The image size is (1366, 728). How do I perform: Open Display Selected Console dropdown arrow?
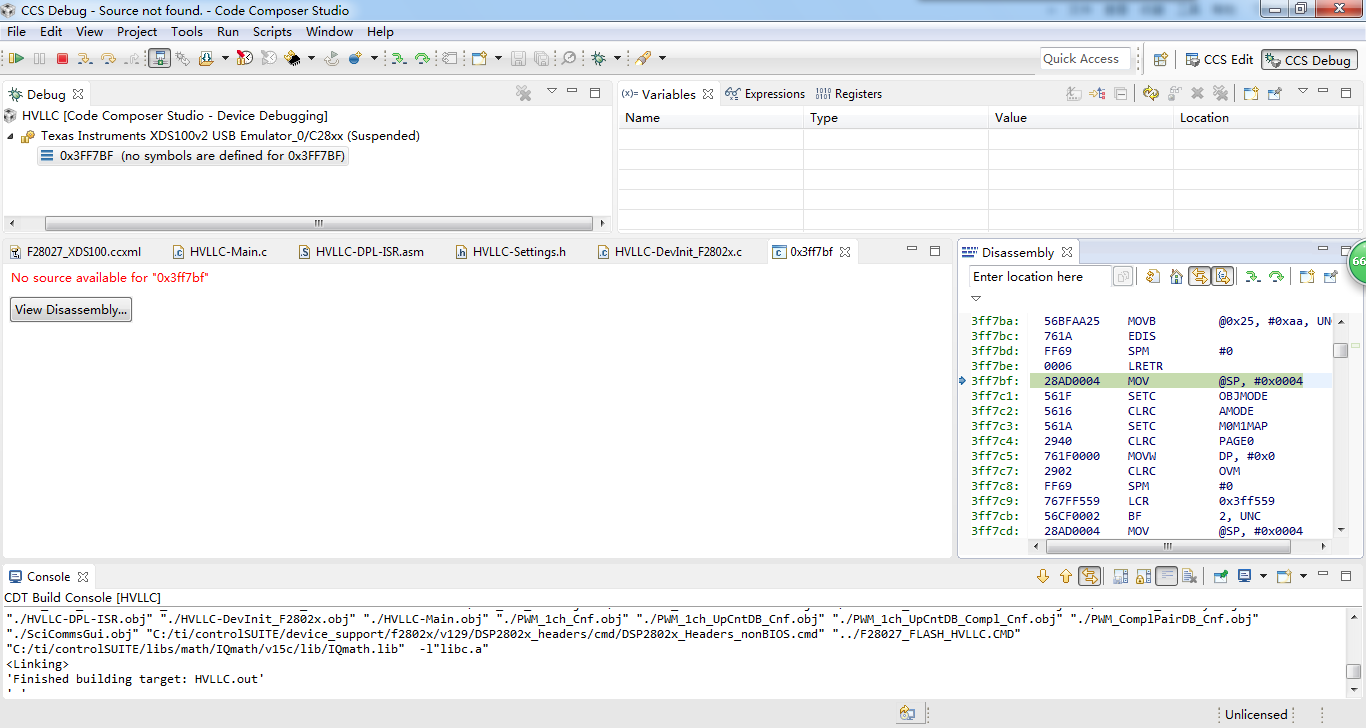(x=1263, y=576)
